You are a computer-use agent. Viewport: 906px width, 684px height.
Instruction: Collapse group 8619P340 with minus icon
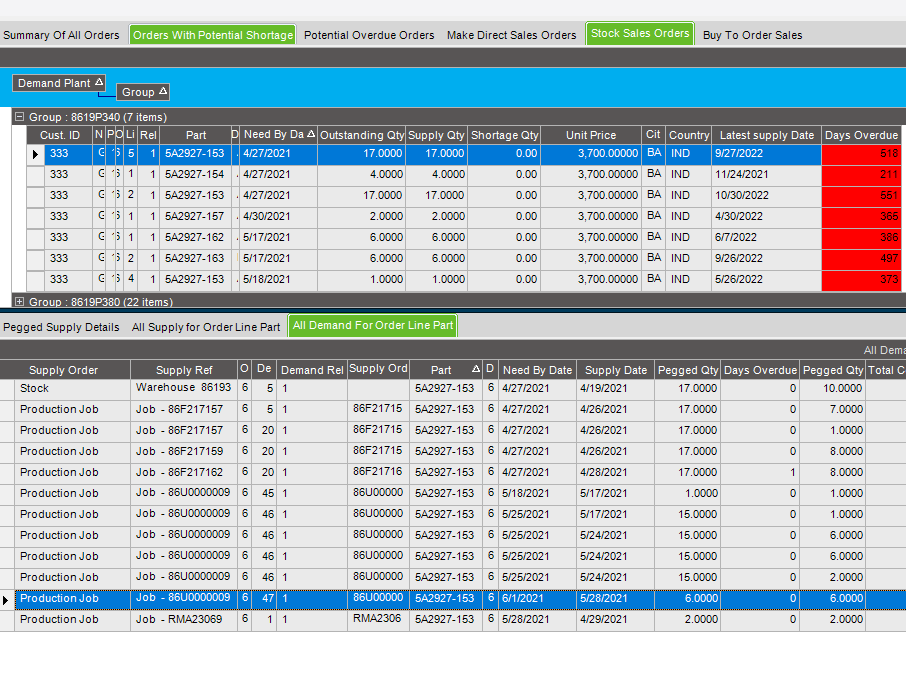(x=19, y=117)
